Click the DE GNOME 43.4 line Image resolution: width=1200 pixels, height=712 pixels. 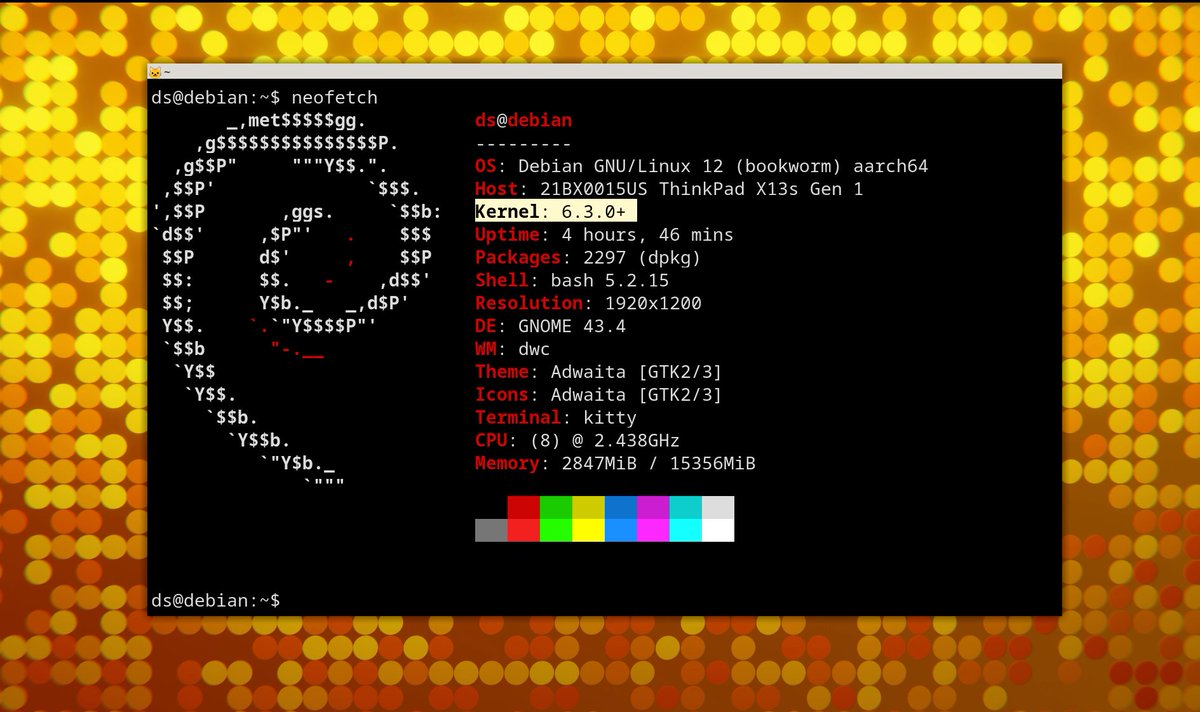tap(551, 326)
